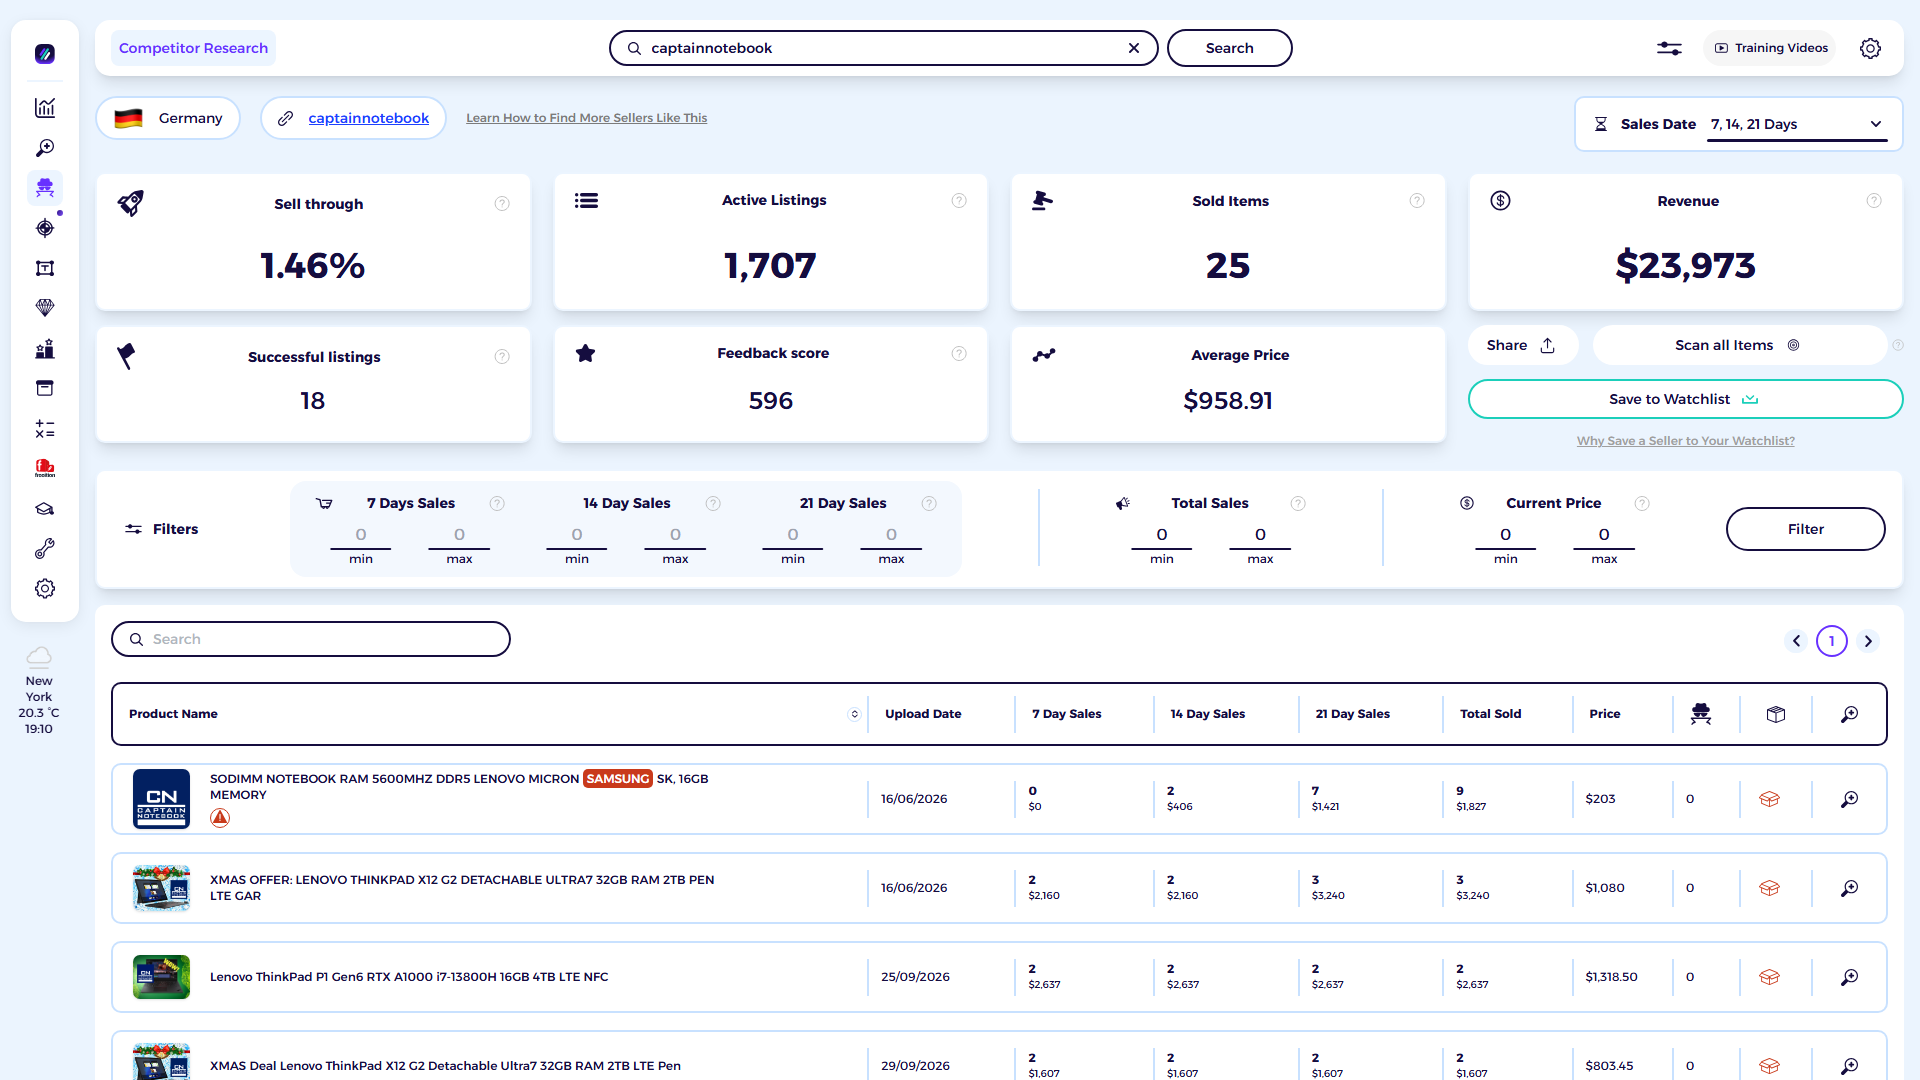Click the Sell through help icon
Screen dimensions: 1920x1080
[x=502, y=204]
